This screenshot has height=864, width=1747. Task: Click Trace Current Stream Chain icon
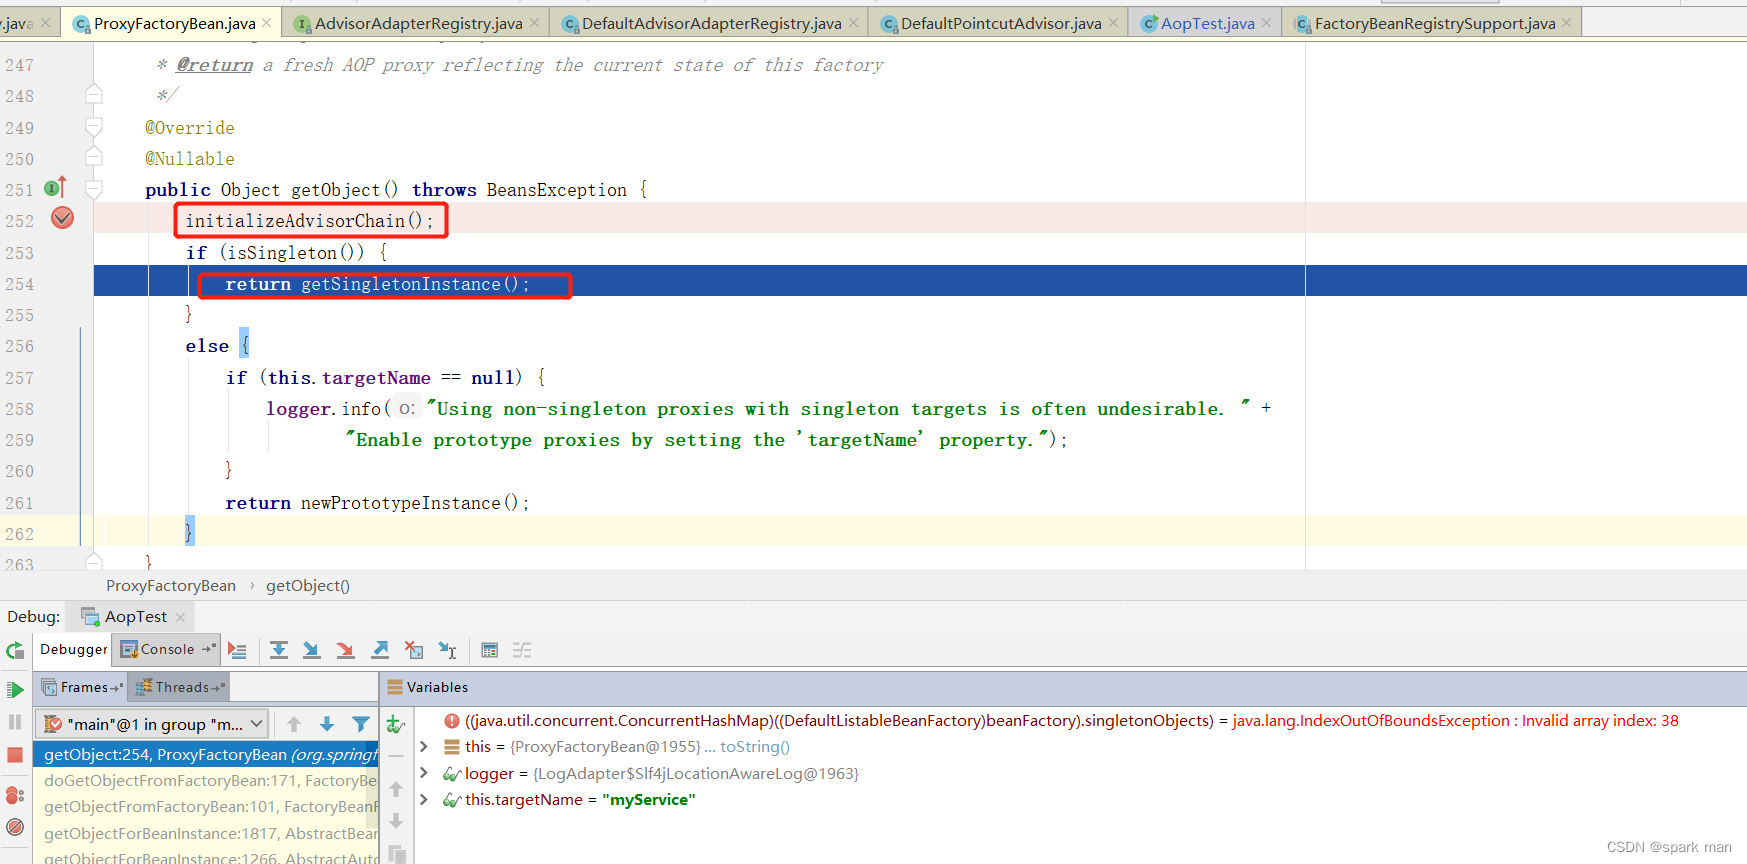(x=522, y=650)
